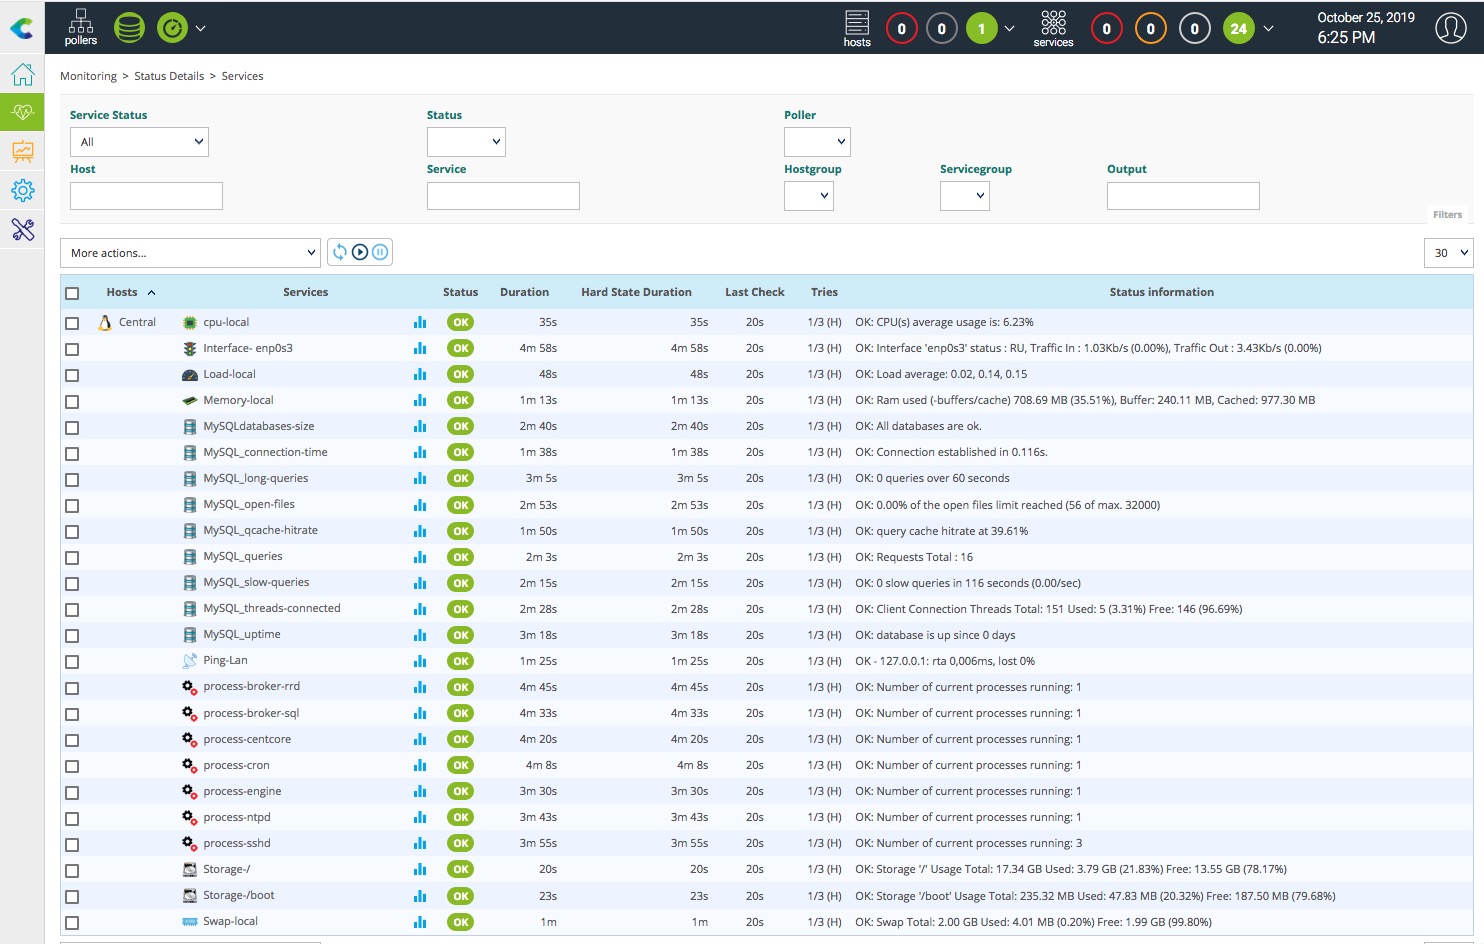
Task: Open graph icon for cpu-local service
Action: pos(420,322)
